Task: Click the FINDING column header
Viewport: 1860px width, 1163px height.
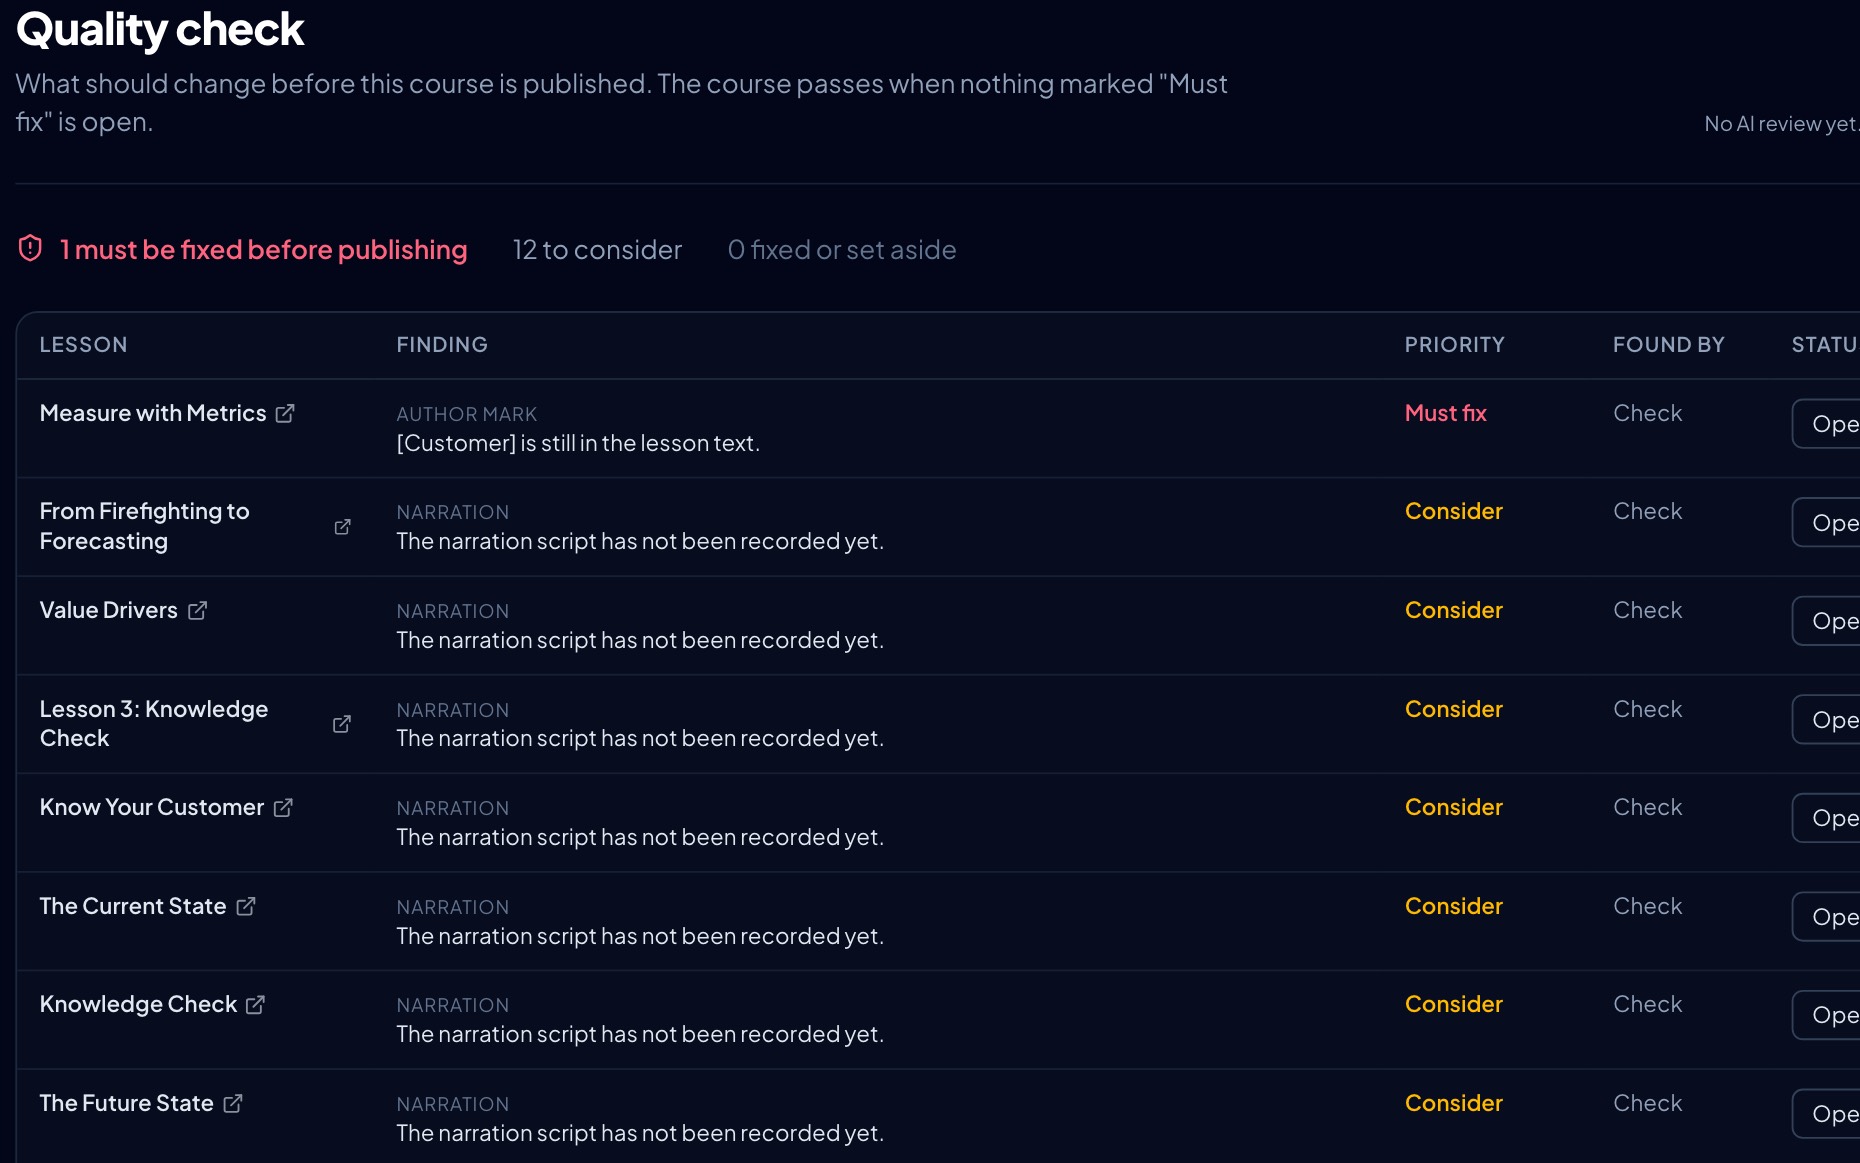Action: click(x=442, y=344)
